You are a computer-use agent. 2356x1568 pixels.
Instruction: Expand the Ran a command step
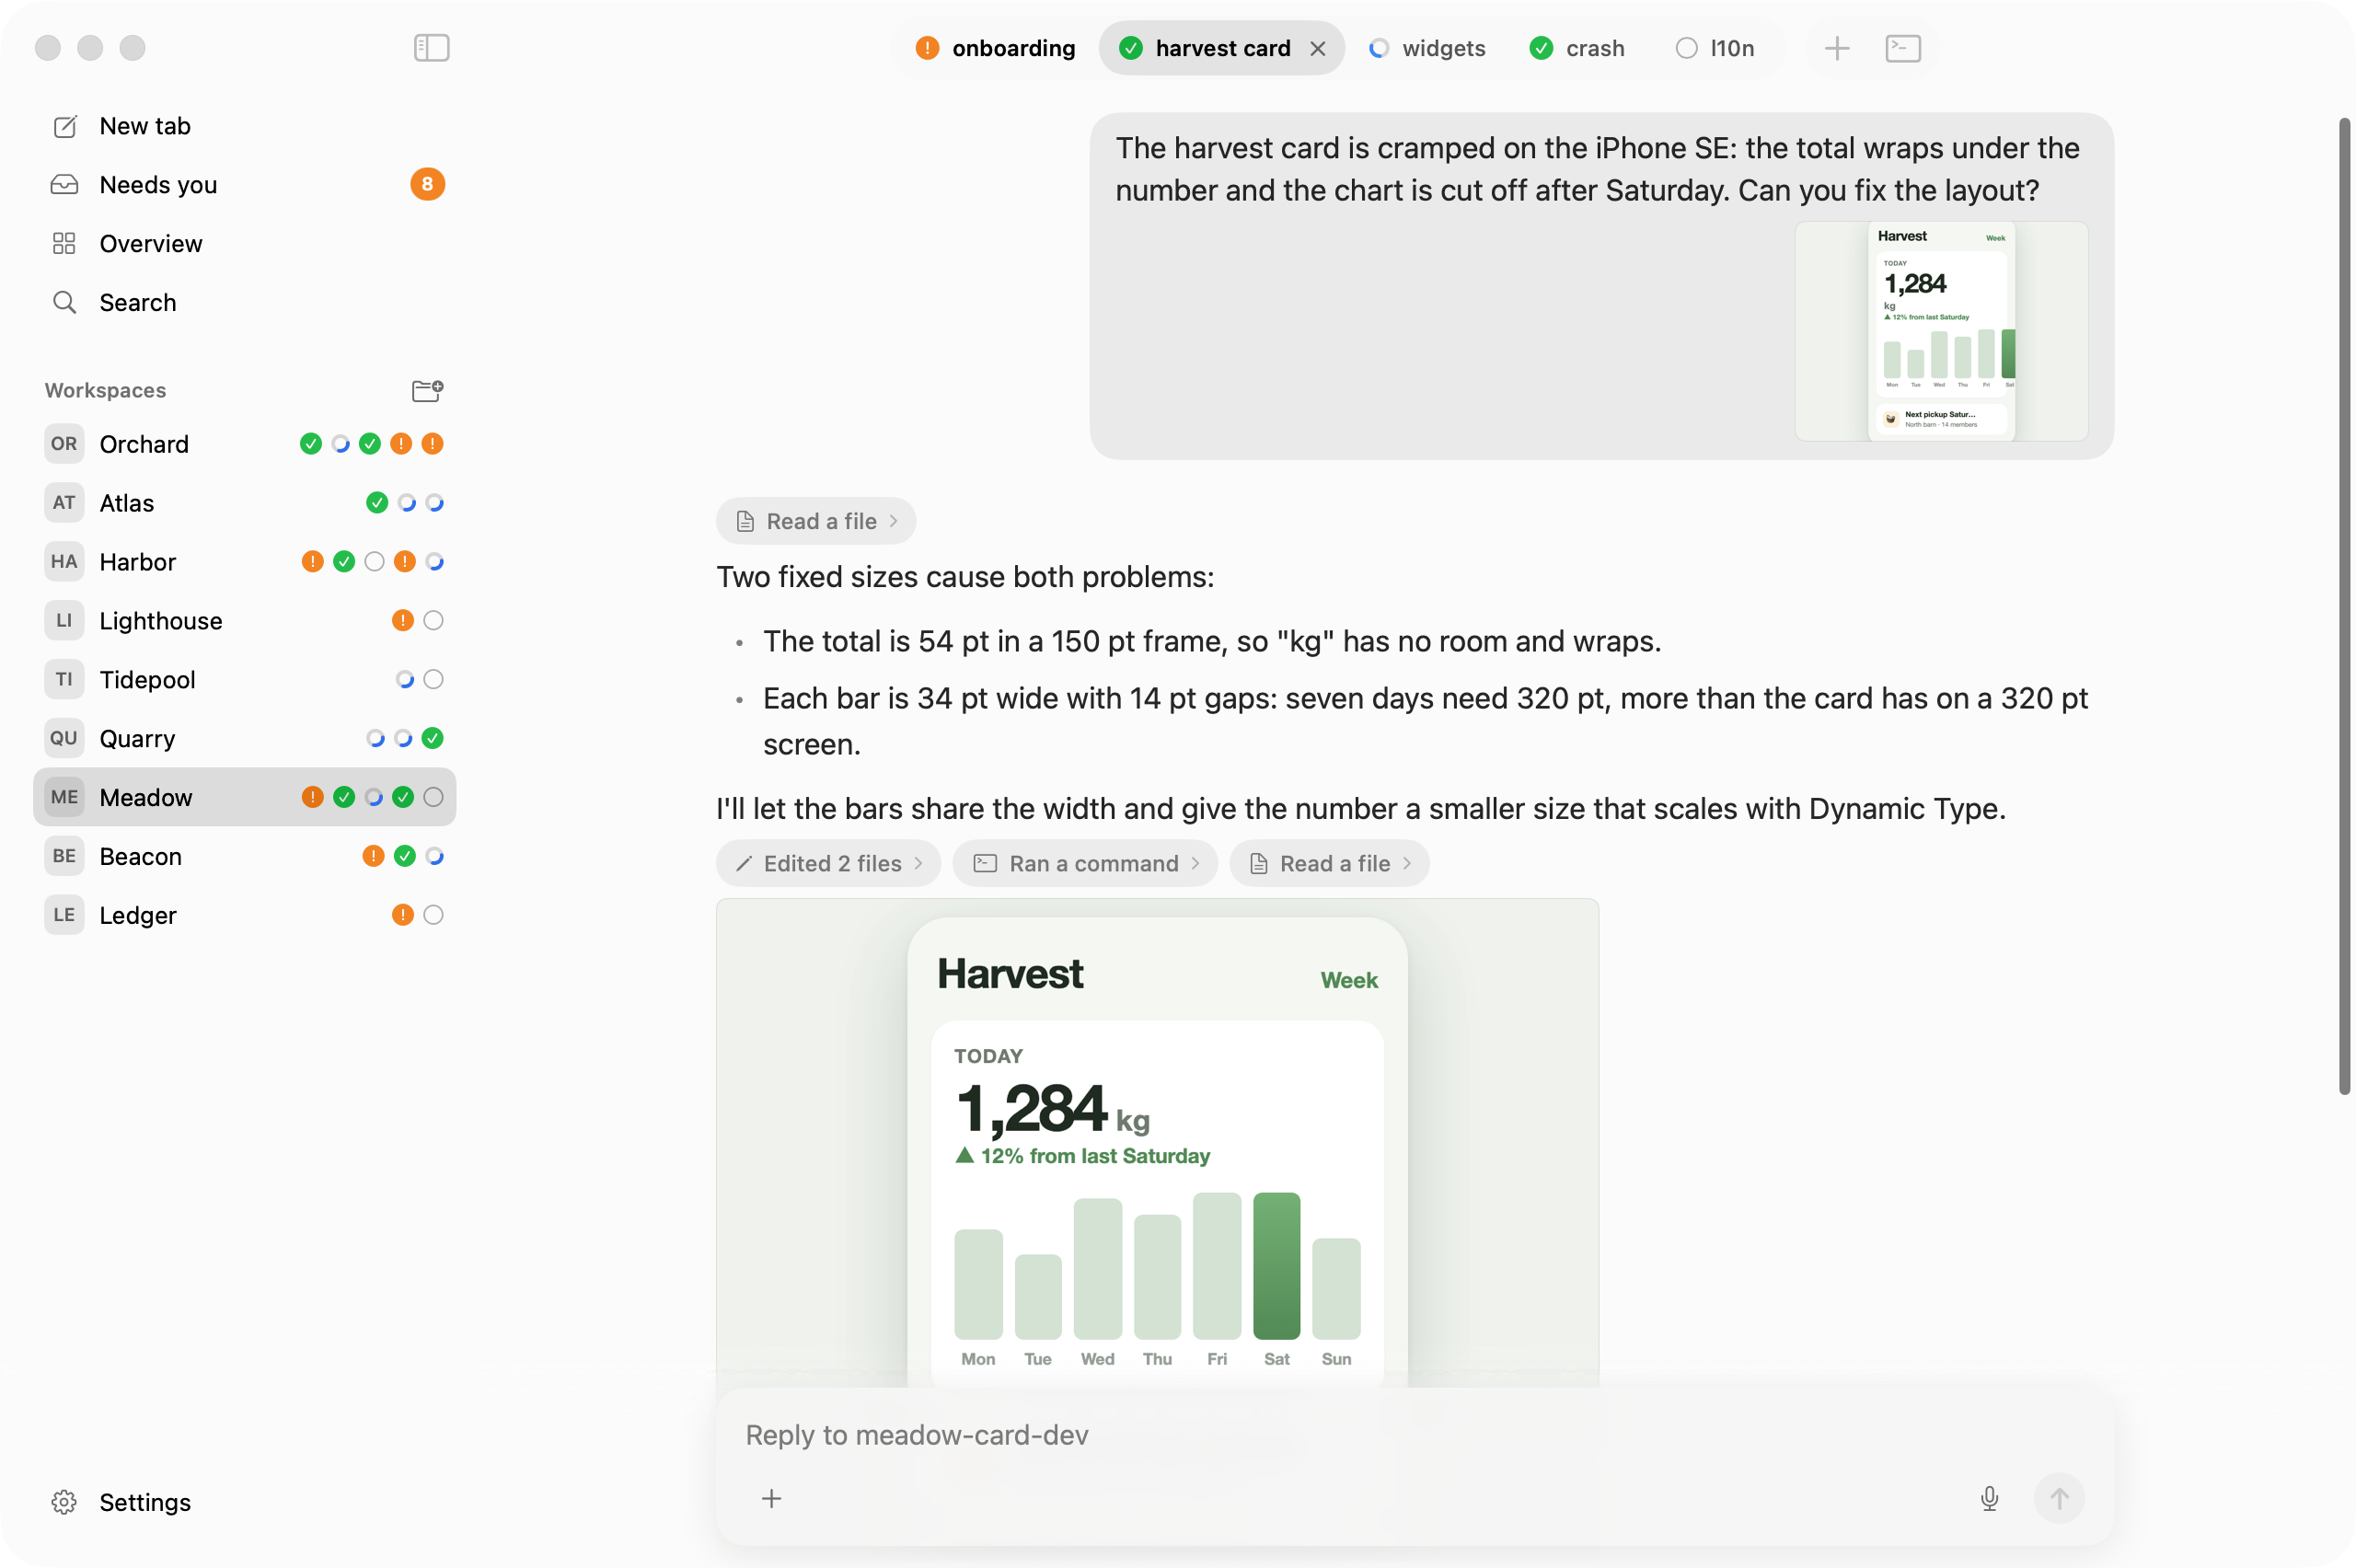tap(1085, 863)
